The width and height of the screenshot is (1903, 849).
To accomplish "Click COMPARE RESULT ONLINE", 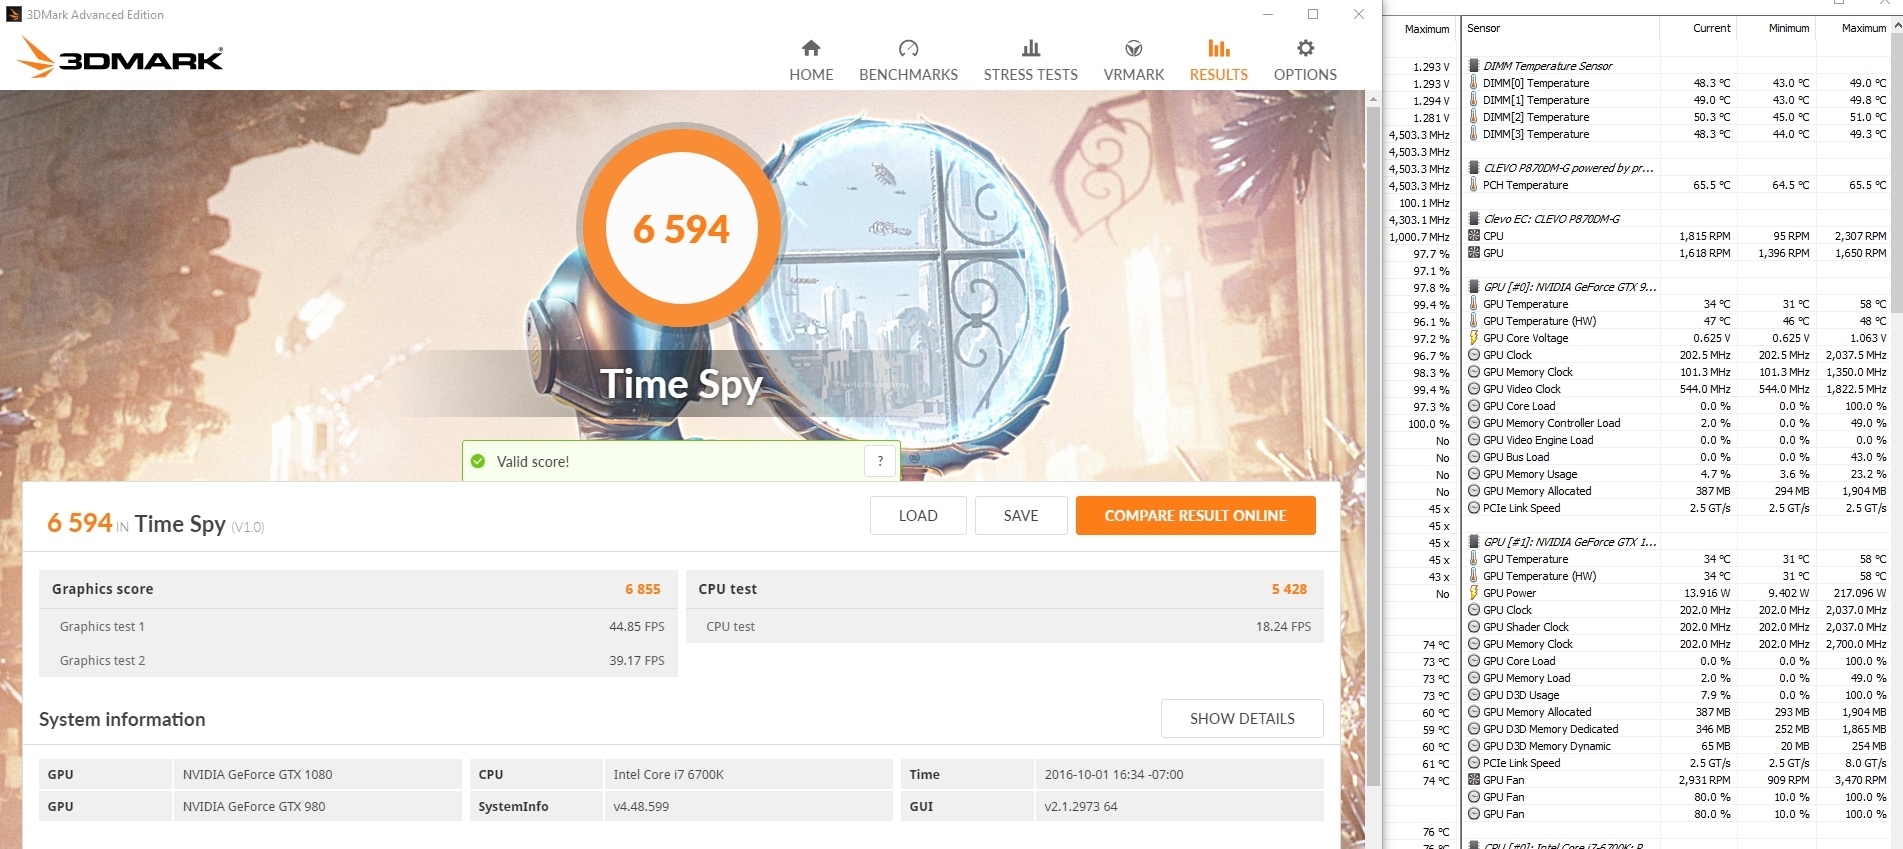I will [x=1195, y=515].
